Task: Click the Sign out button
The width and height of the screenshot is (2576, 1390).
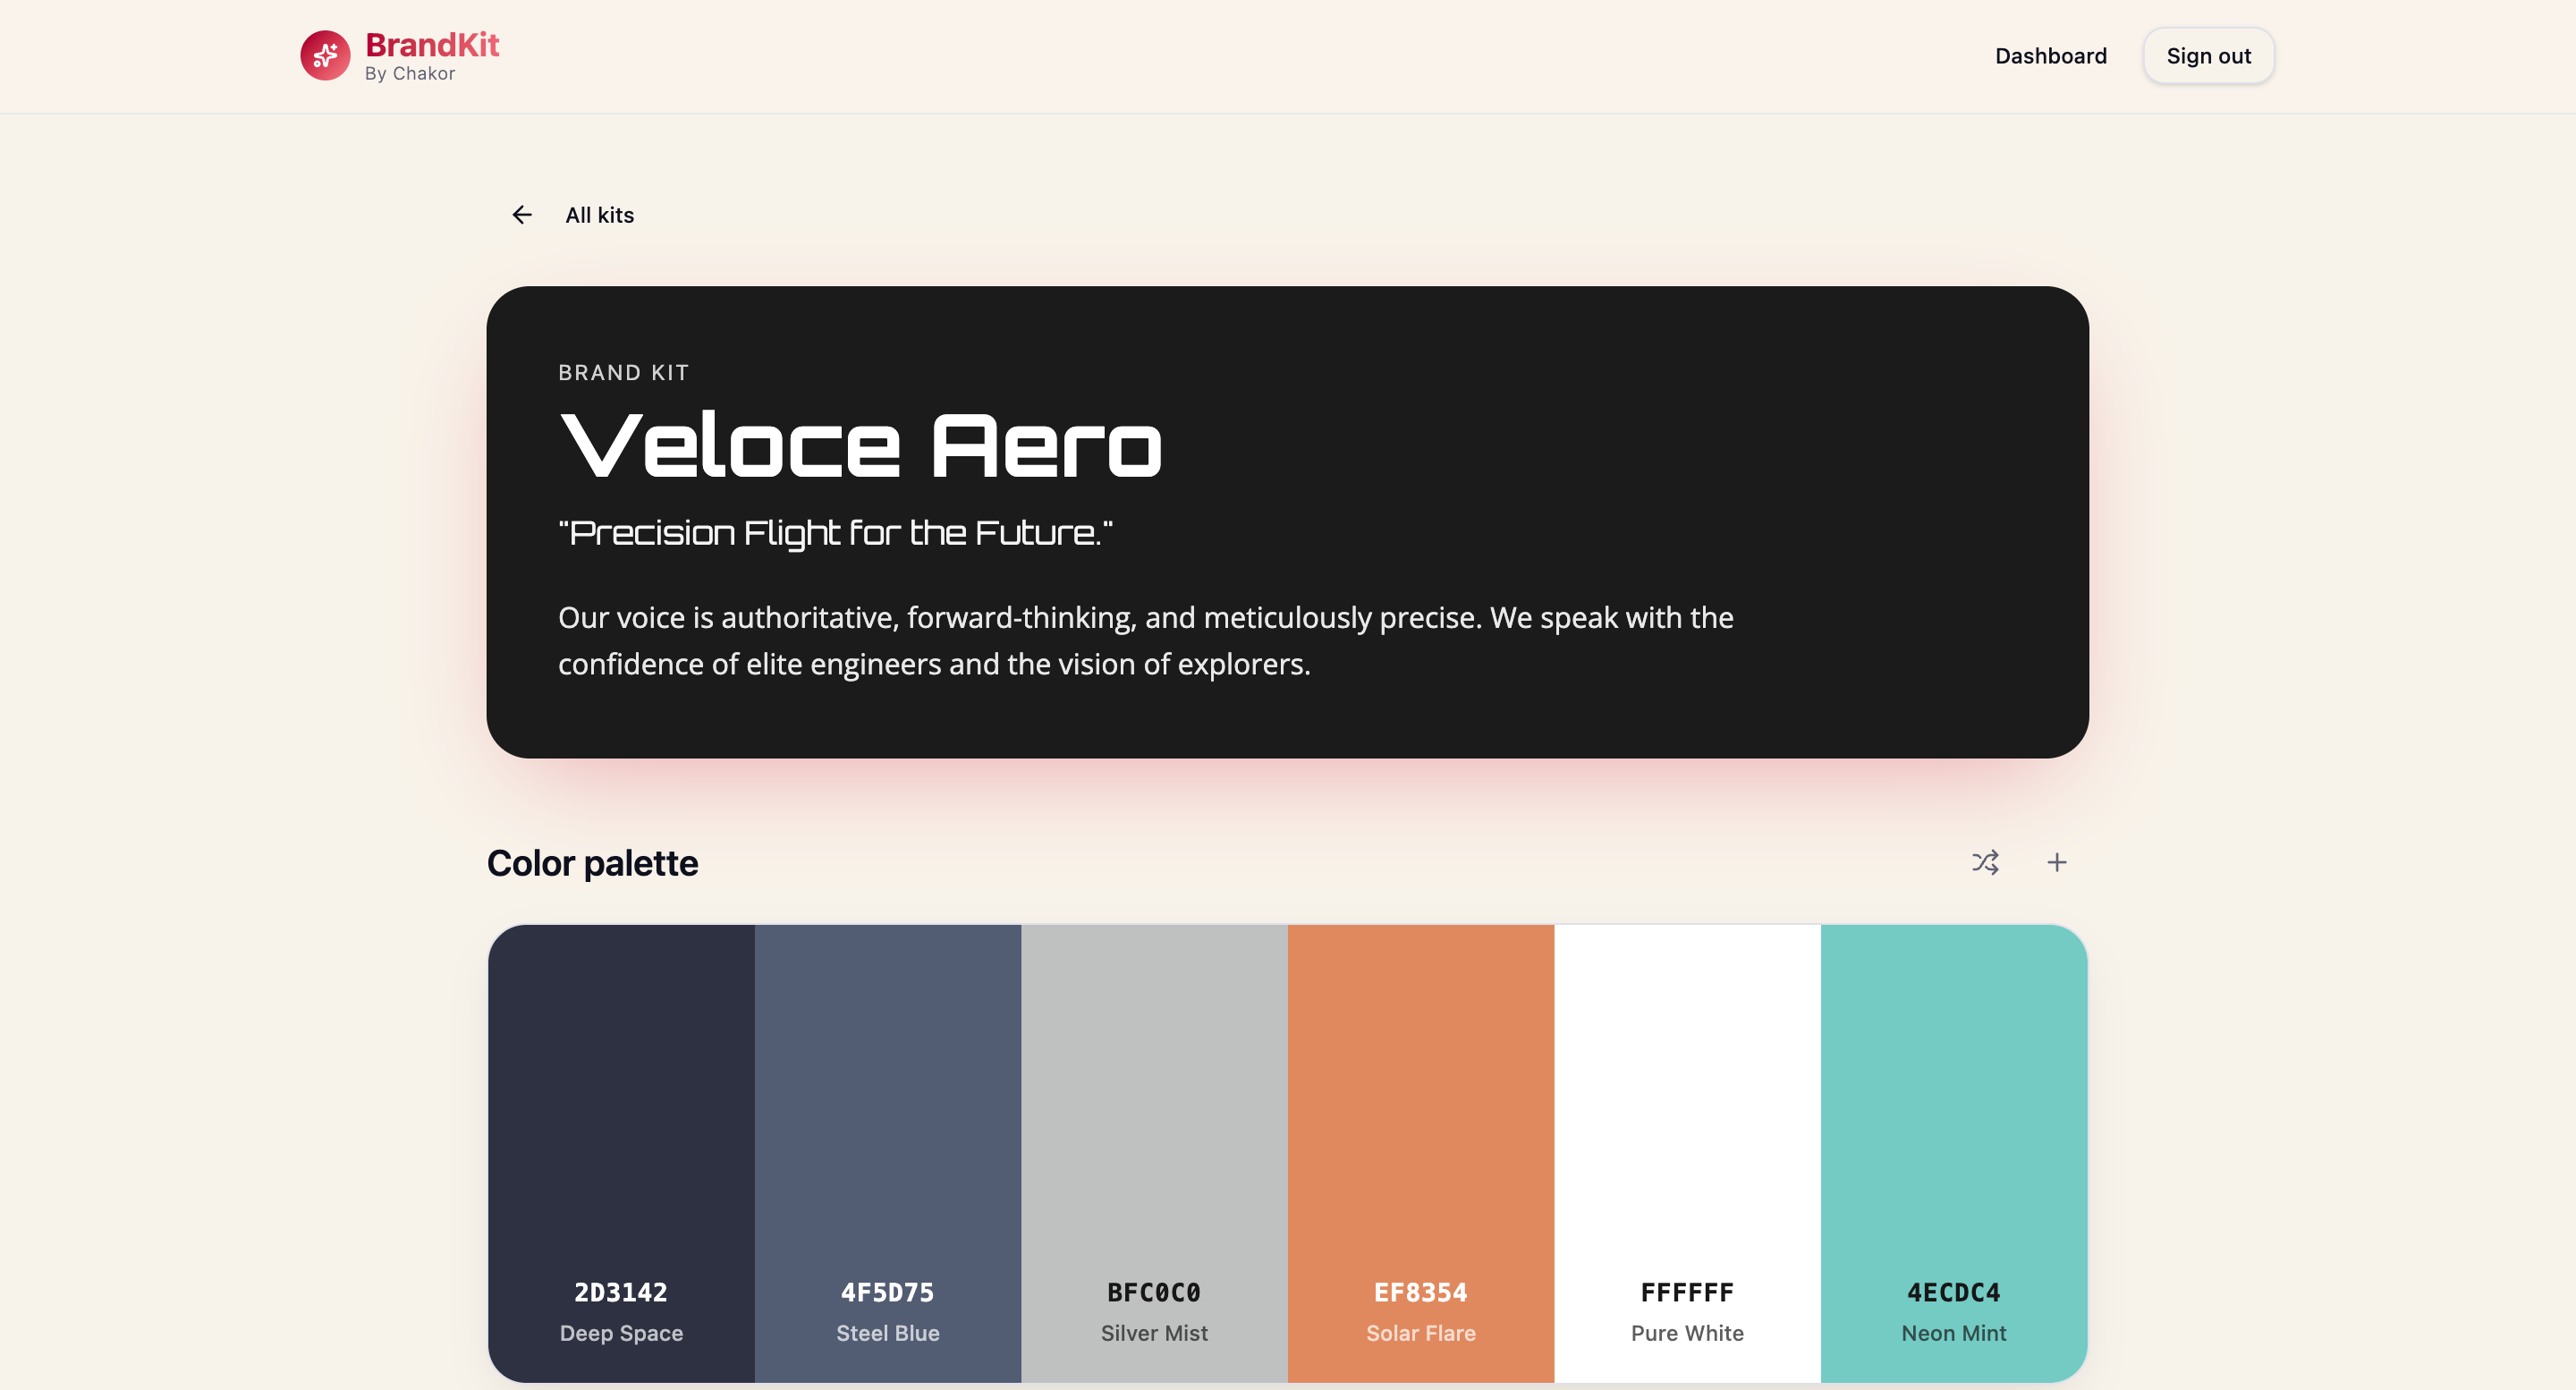Action: pyautogui.click(x=2208, y=56)
